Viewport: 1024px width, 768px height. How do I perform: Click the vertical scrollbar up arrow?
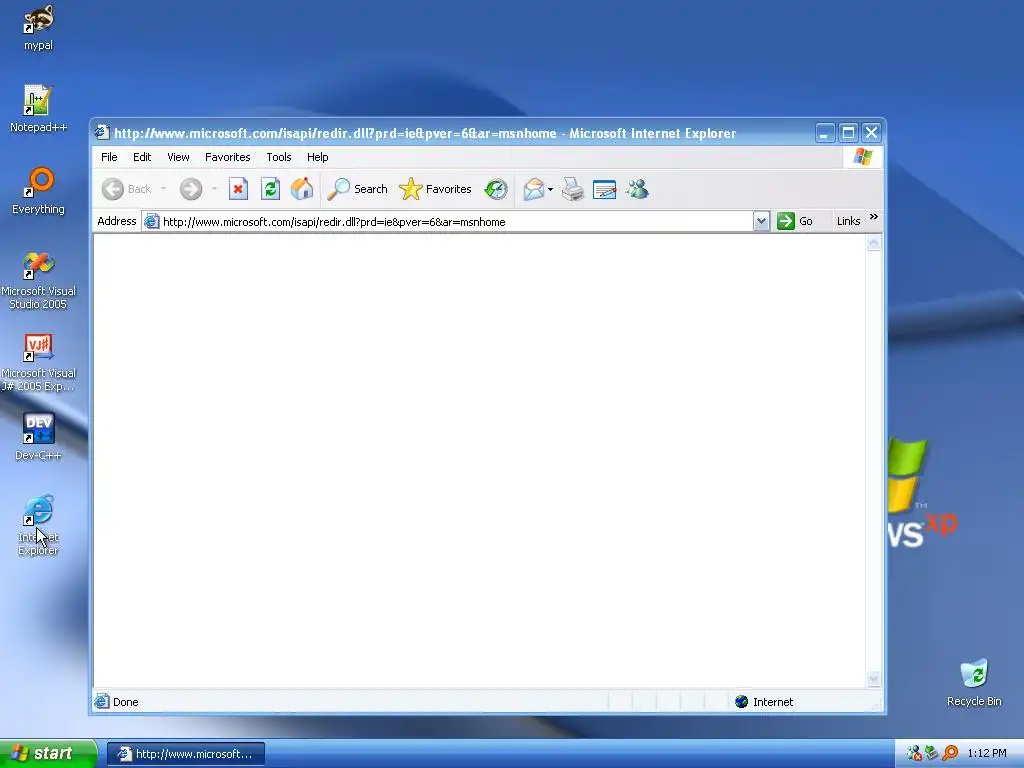point(873,244)
